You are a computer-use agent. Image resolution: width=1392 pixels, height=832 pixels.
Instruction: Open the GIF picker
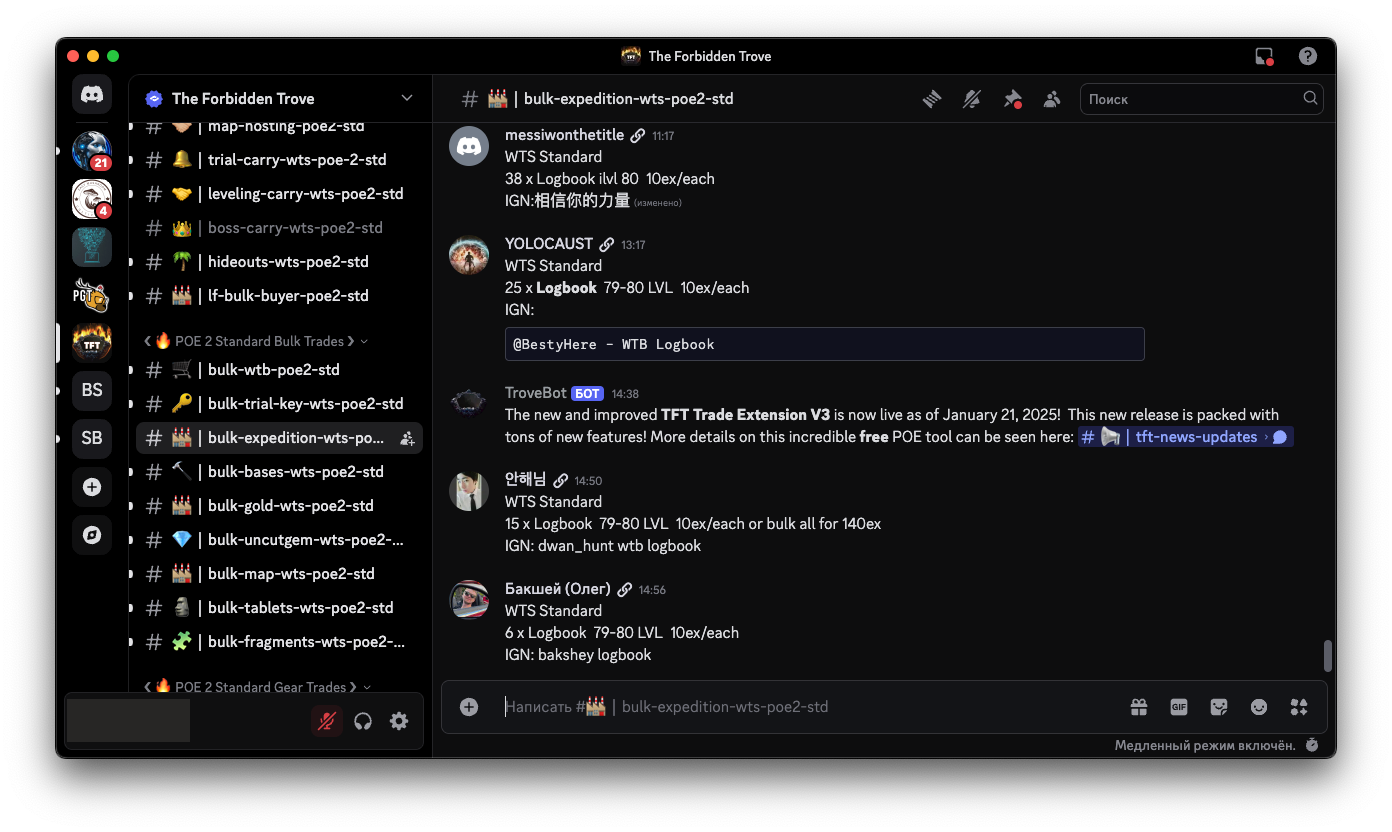1179,707
